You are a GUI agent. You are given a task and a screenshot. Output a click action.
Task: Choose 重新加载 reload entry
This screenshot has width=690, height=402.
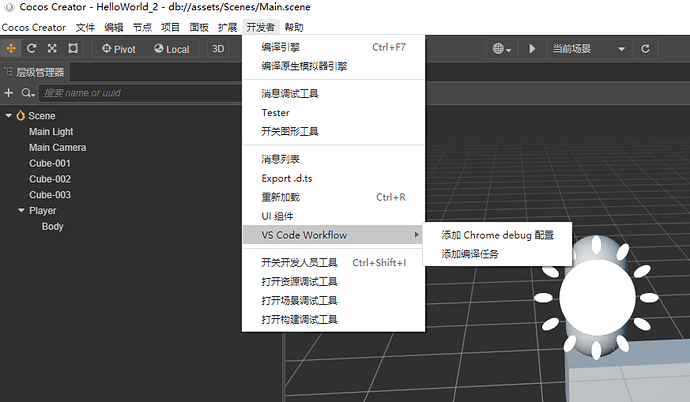[334, 197]
